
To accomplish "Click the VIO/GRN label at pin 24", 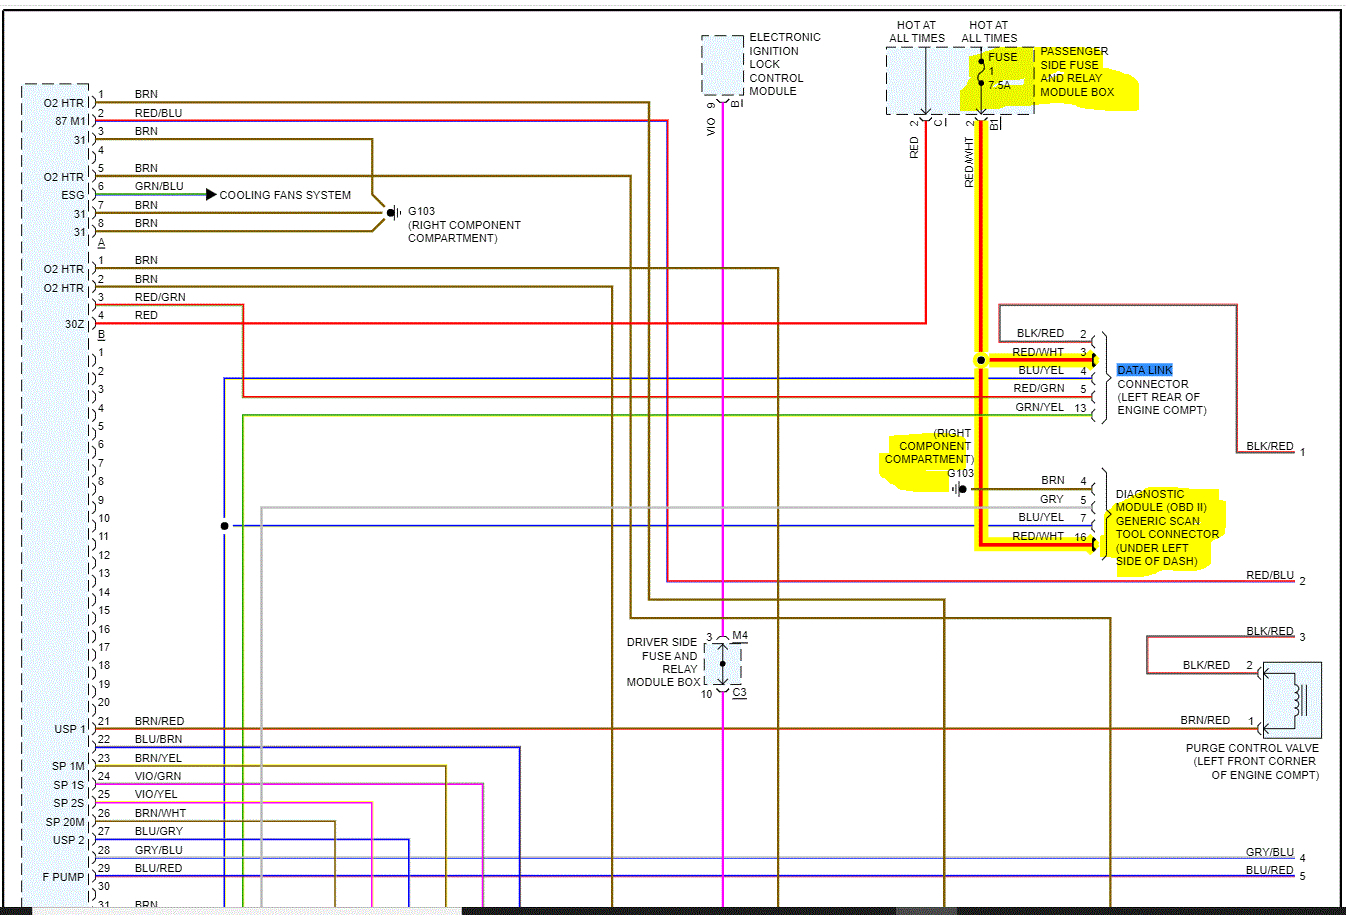I will (158, 776).
